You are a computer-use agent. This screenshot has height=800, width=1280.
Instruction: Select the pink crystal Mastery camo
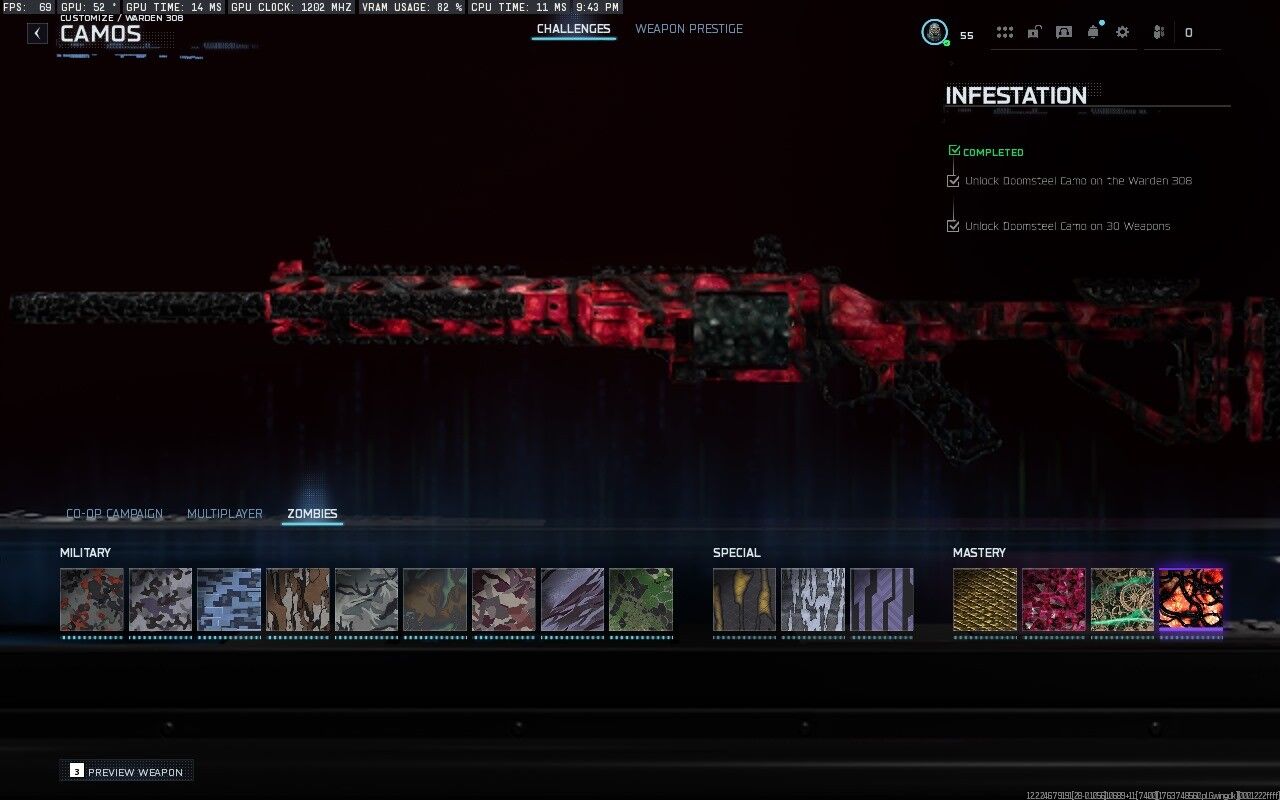tap(1054, 600)
